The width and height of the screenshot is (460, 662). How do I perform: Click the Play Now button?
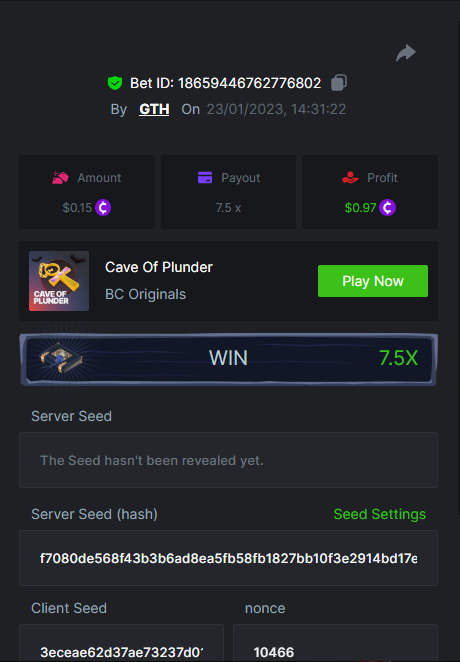373,281
